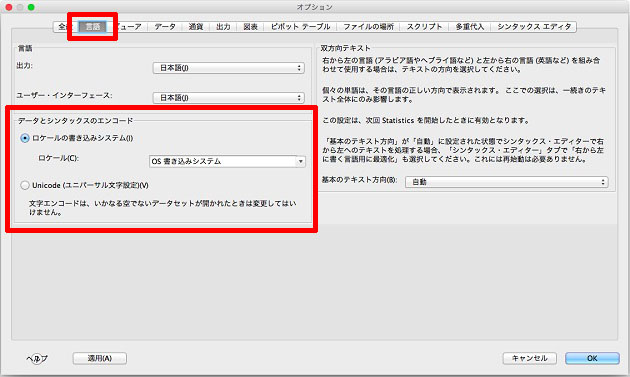The height and width of the screenshot is (377, 630).
Task: Click the 双方向テキスト group title
Action: (x=346, y=48)
